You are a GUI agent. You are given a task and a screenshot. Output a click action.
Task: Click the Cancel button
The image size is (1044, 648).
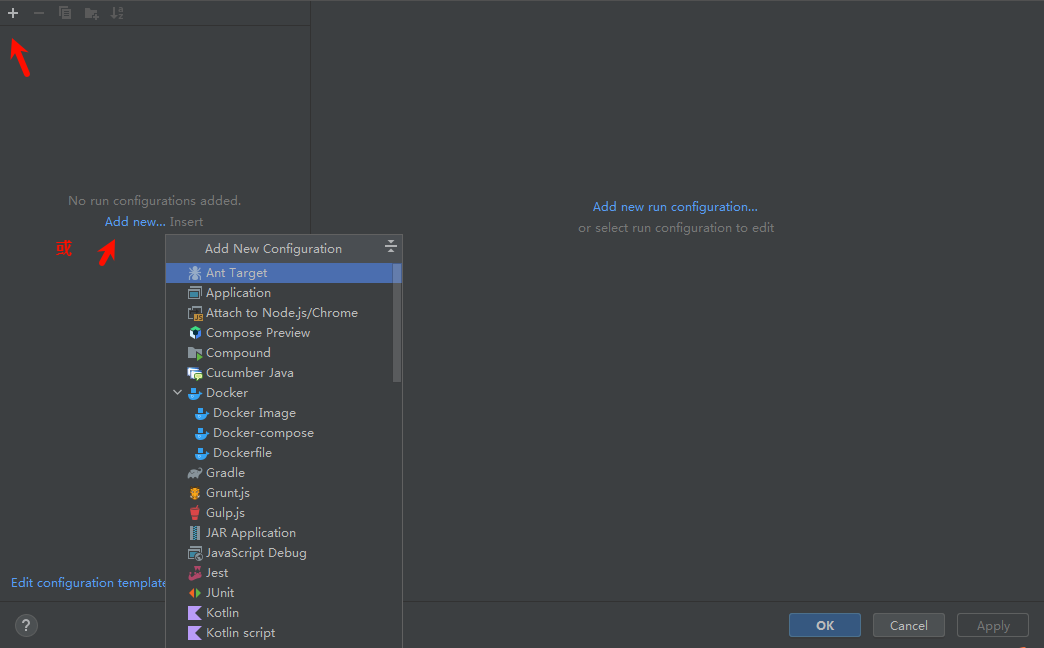point(909,625)
